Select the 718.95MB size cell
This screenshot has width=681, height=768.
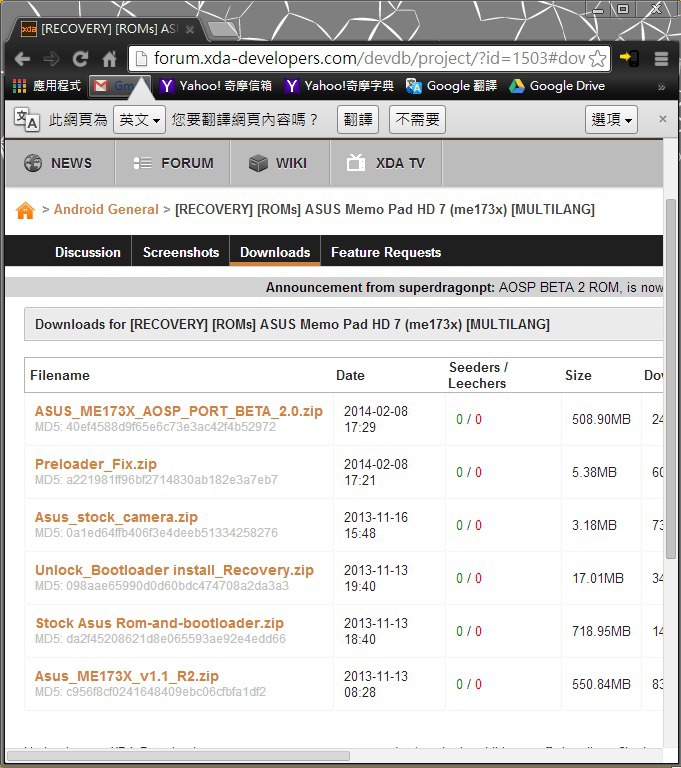[x=601, y=631]
